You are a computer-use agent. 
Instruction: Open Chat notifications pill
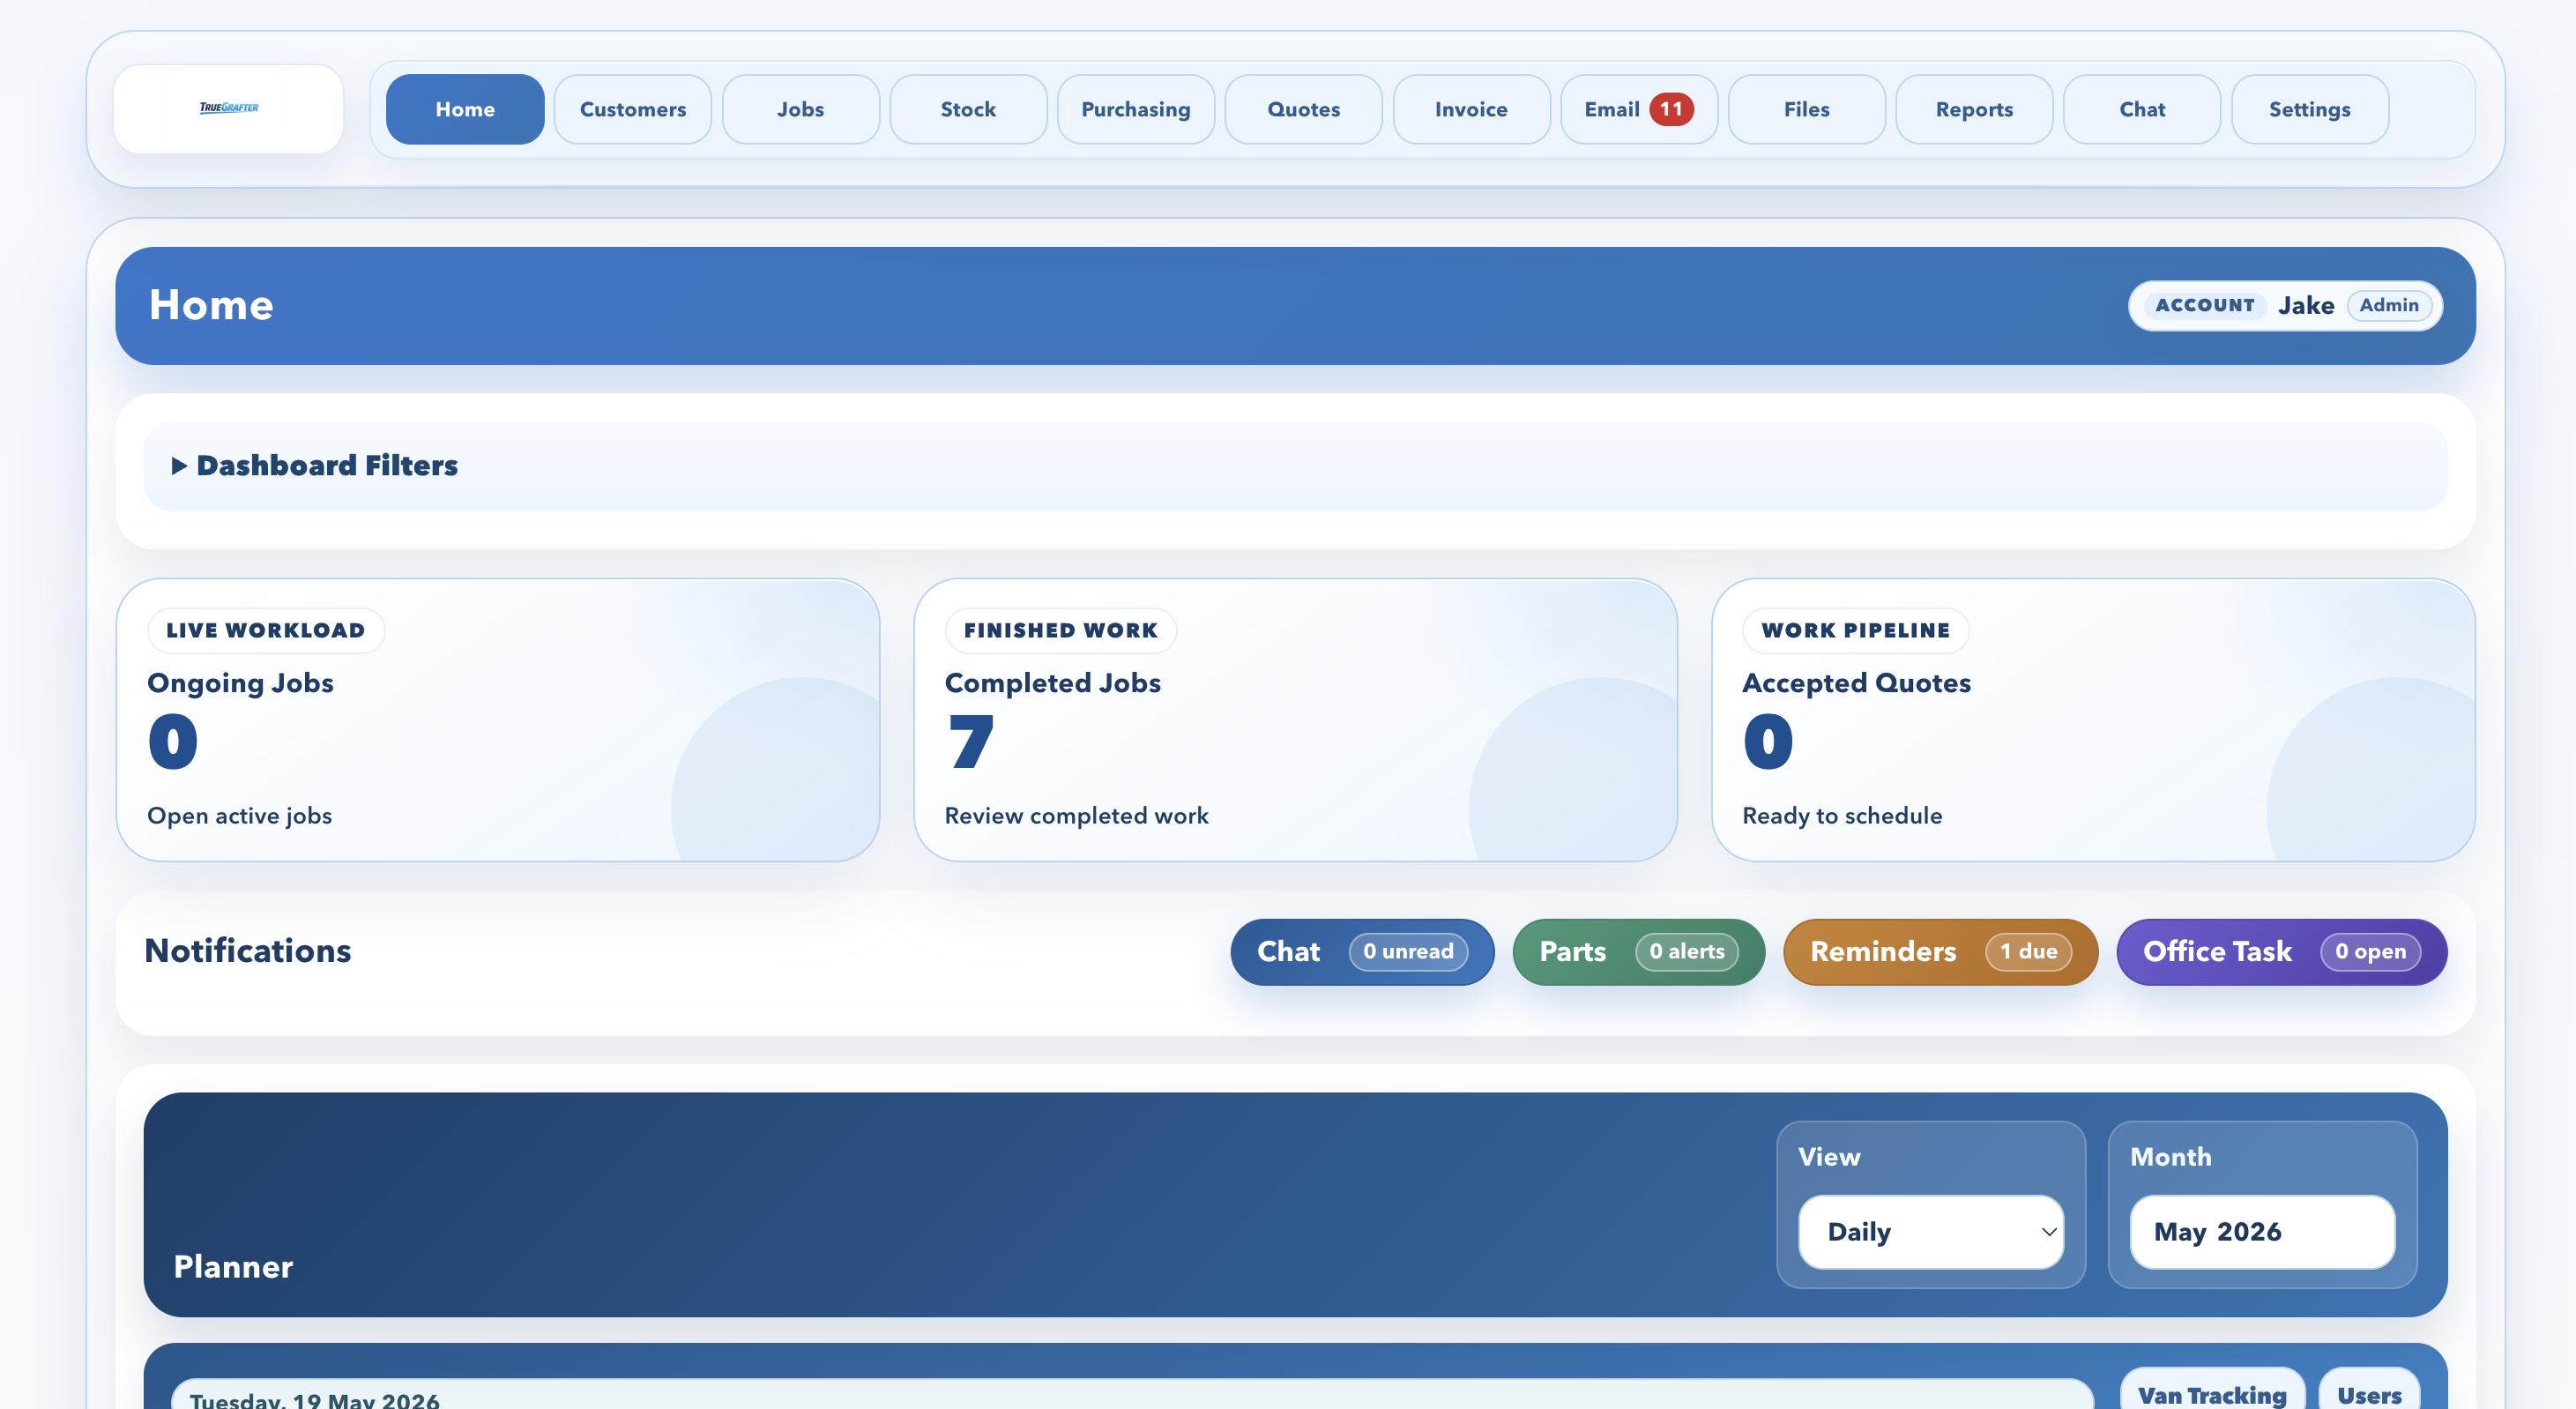tap(1362, 952)
